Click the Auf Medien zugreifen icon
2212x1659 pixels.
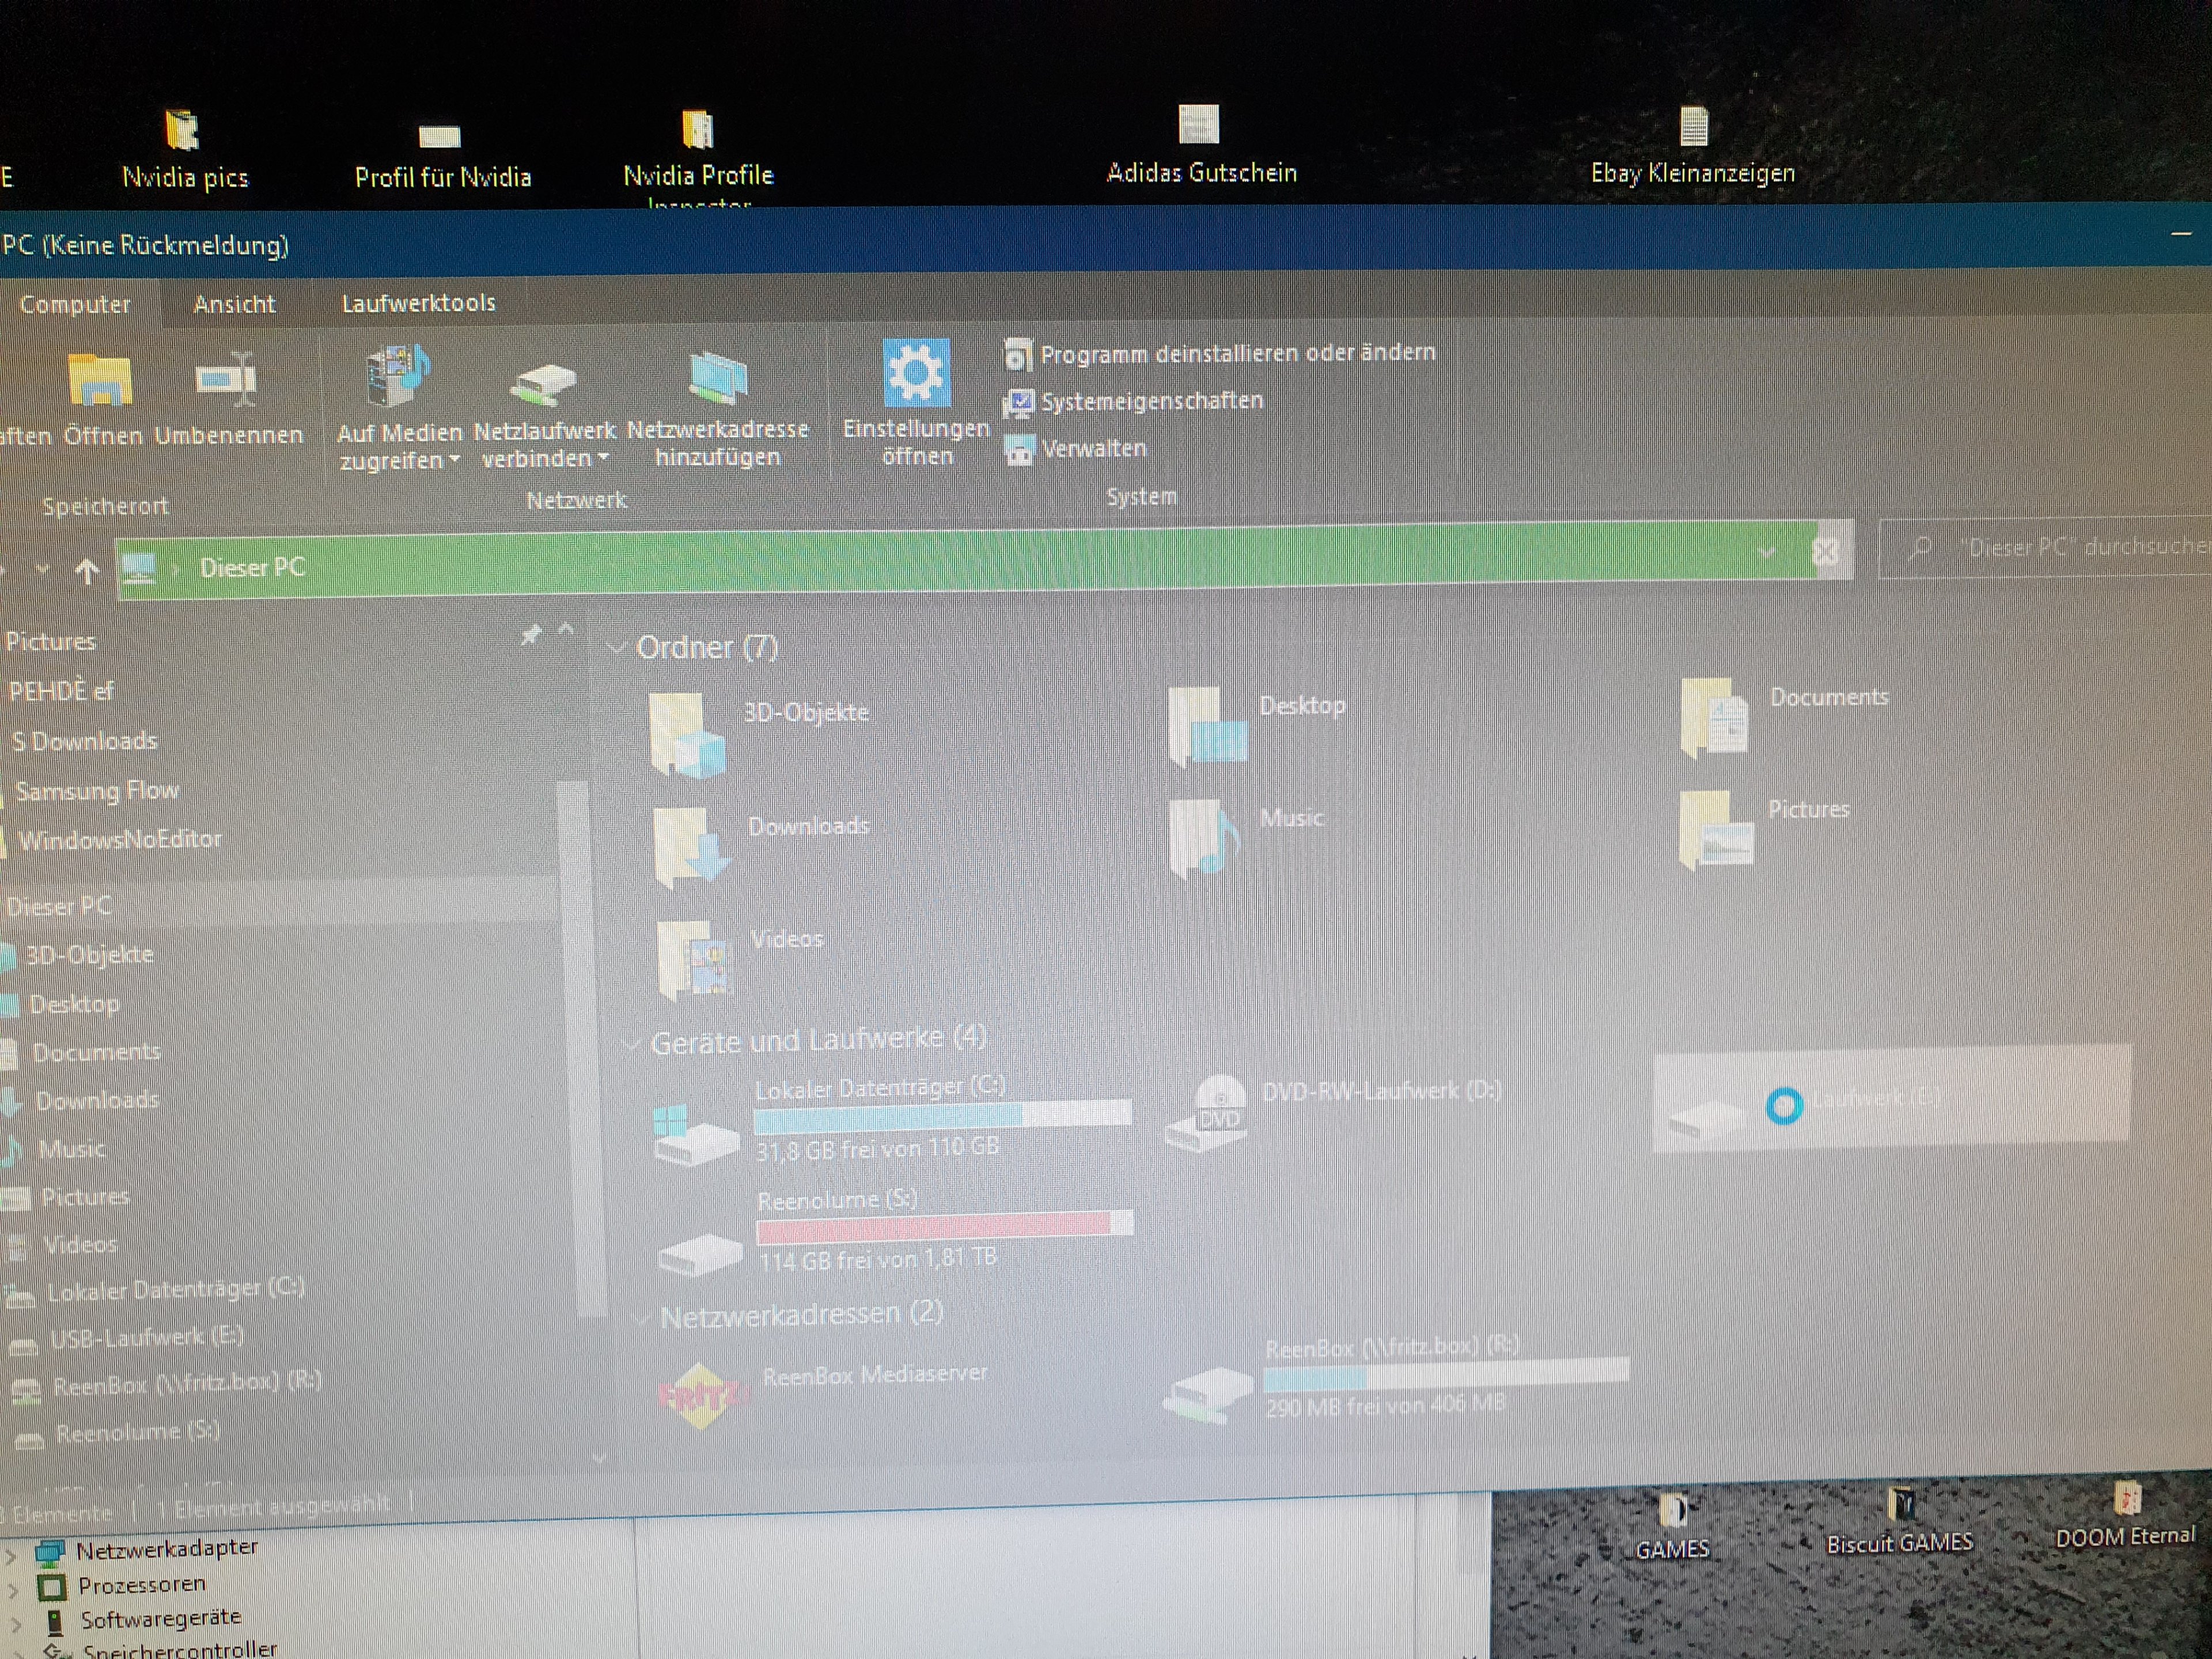(397, 376)
